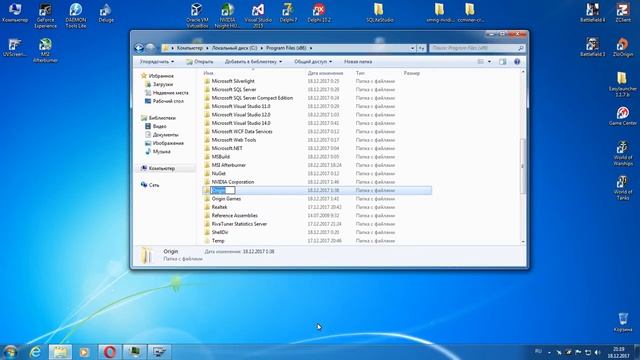The width and height of the screenshot is (640, 360).
Task: Expand address bar history dropdown
Action: click(412, 48)
